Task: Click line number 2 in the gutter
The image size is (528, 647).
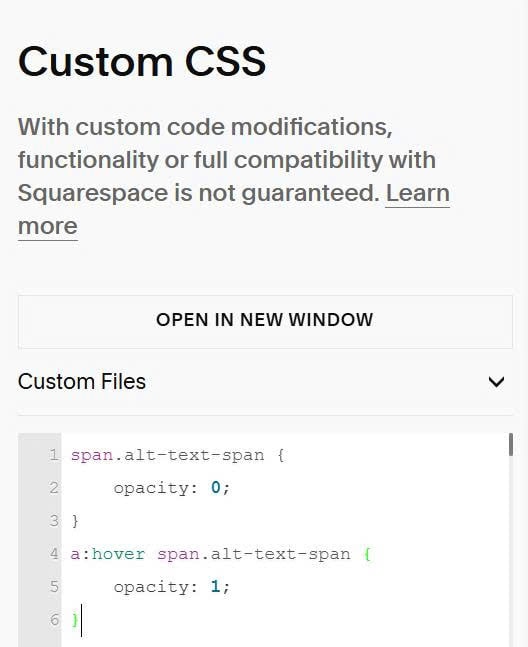Action: 54,488
